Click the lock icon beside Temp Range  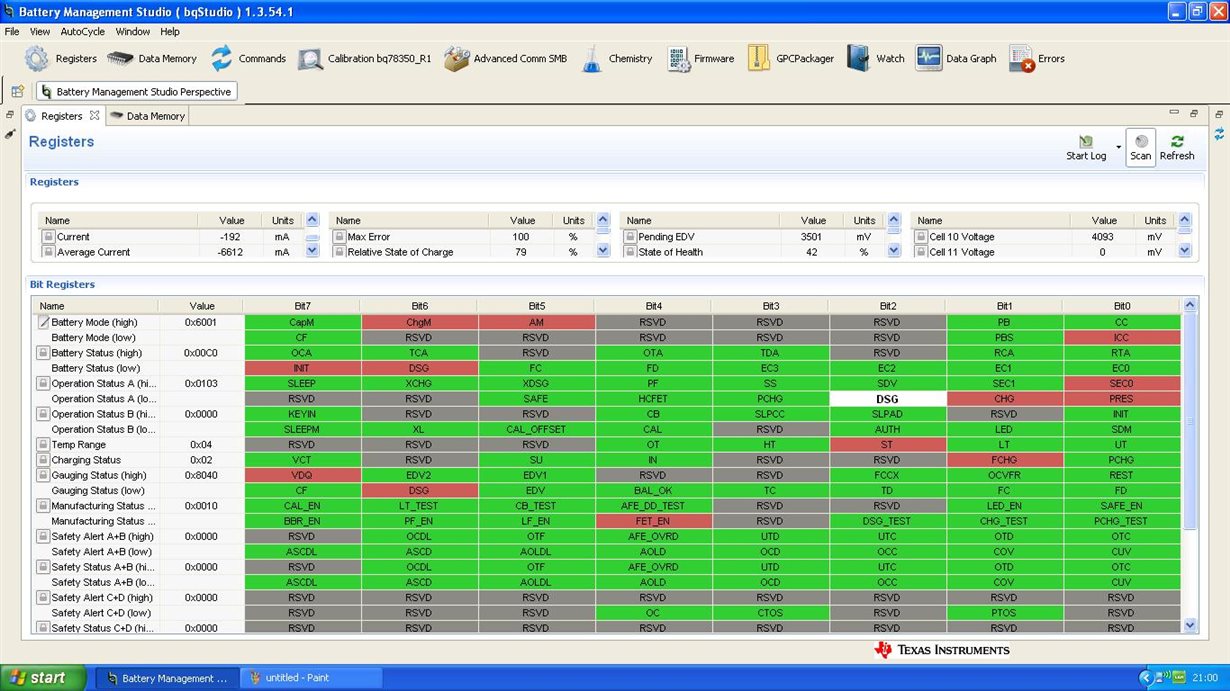43,444
